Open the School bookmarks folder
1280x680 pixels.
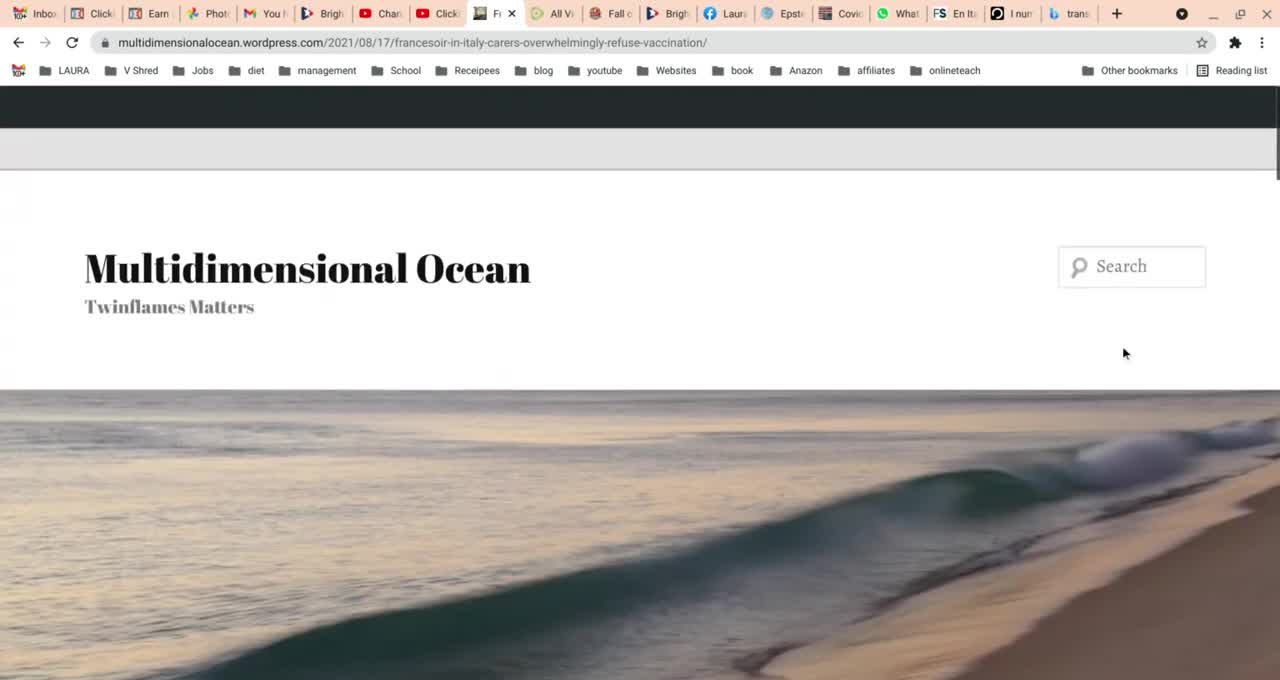[x=396, y=71]
